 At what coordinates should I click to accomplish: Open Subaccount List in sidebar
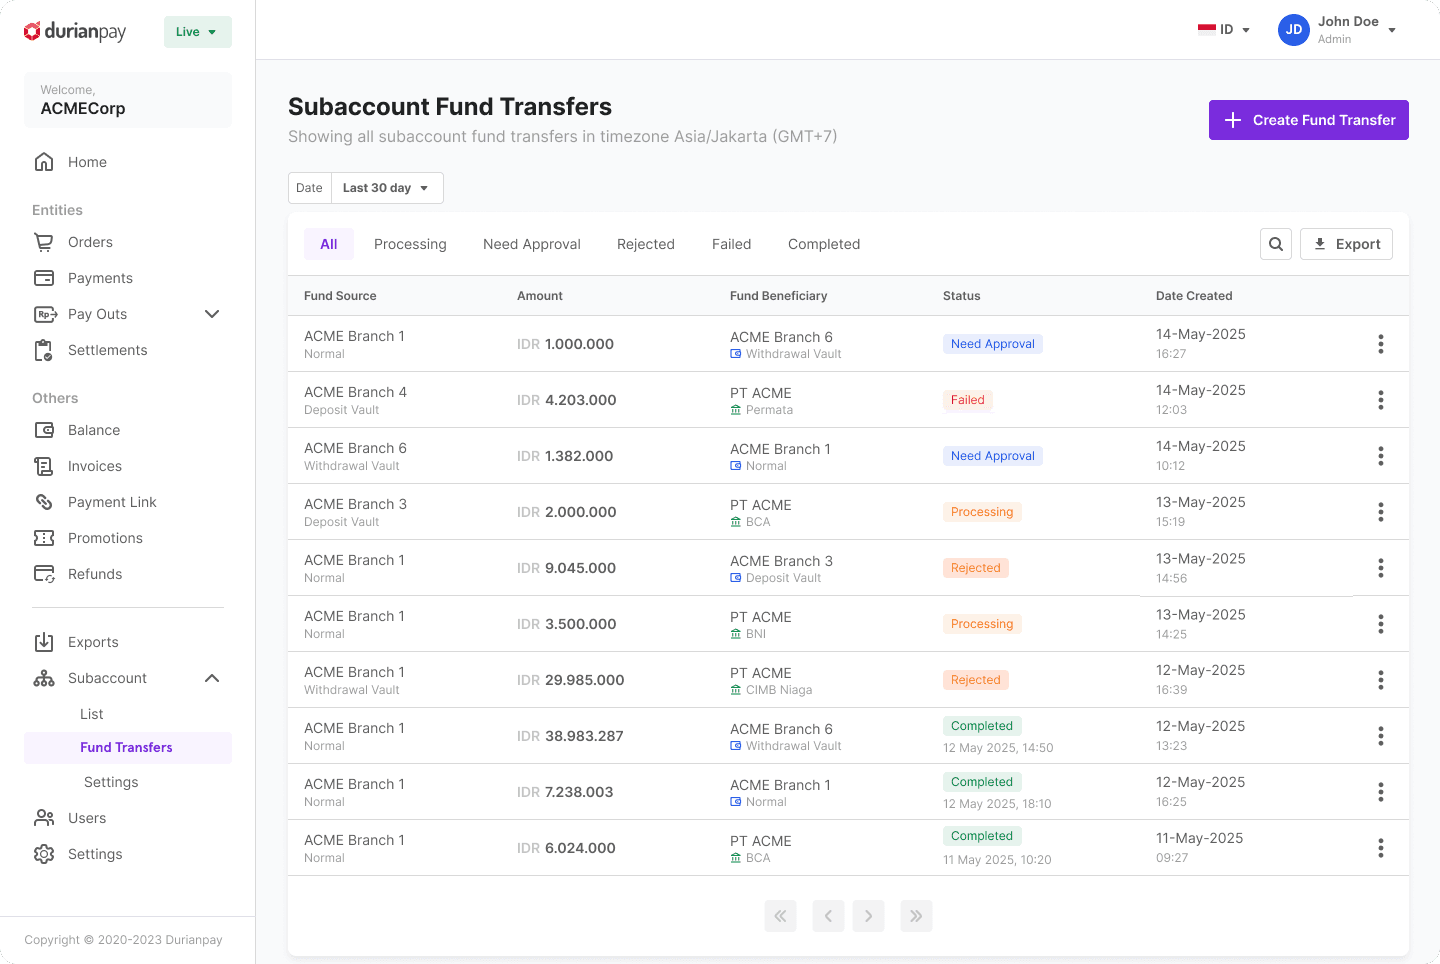click(92, 714)
